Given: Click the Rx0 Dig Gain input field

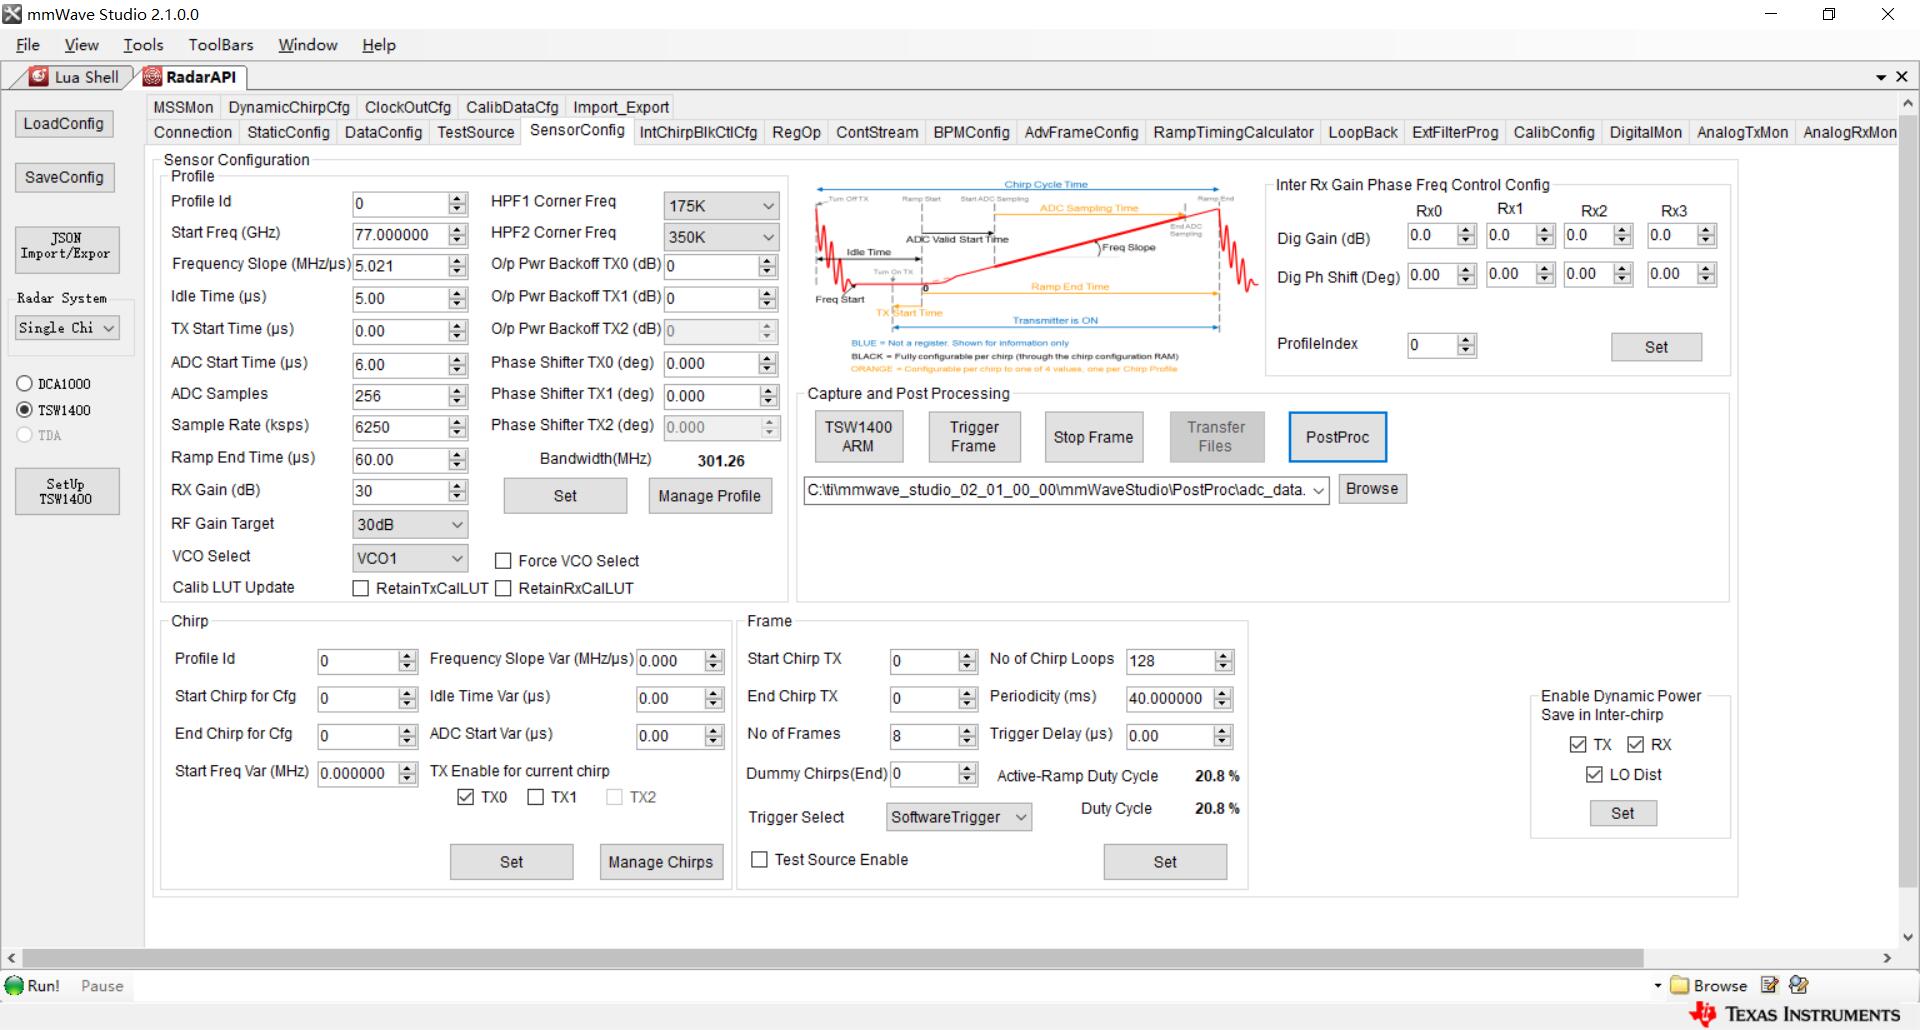Looking at the screenshot, I should (1432, 236).
